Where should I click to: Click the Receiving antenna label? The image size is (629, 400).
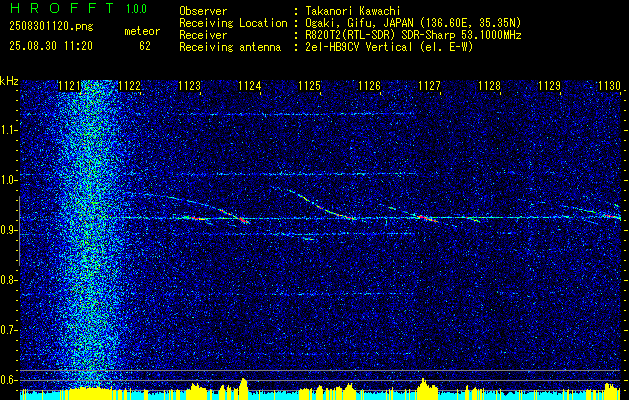click(x=230, y=47)
